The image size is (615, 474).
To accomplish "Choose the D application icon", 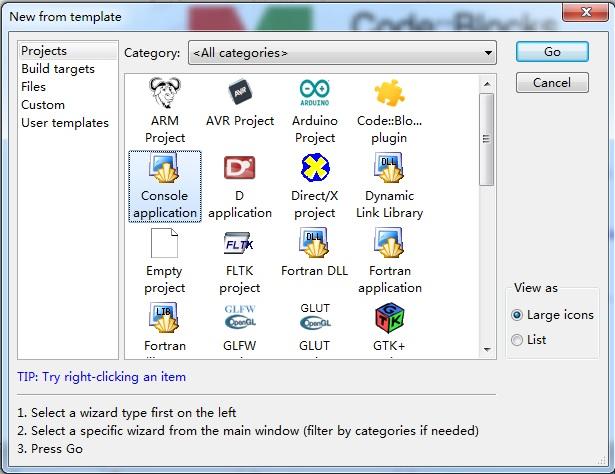I will click(x=240, y=167).
